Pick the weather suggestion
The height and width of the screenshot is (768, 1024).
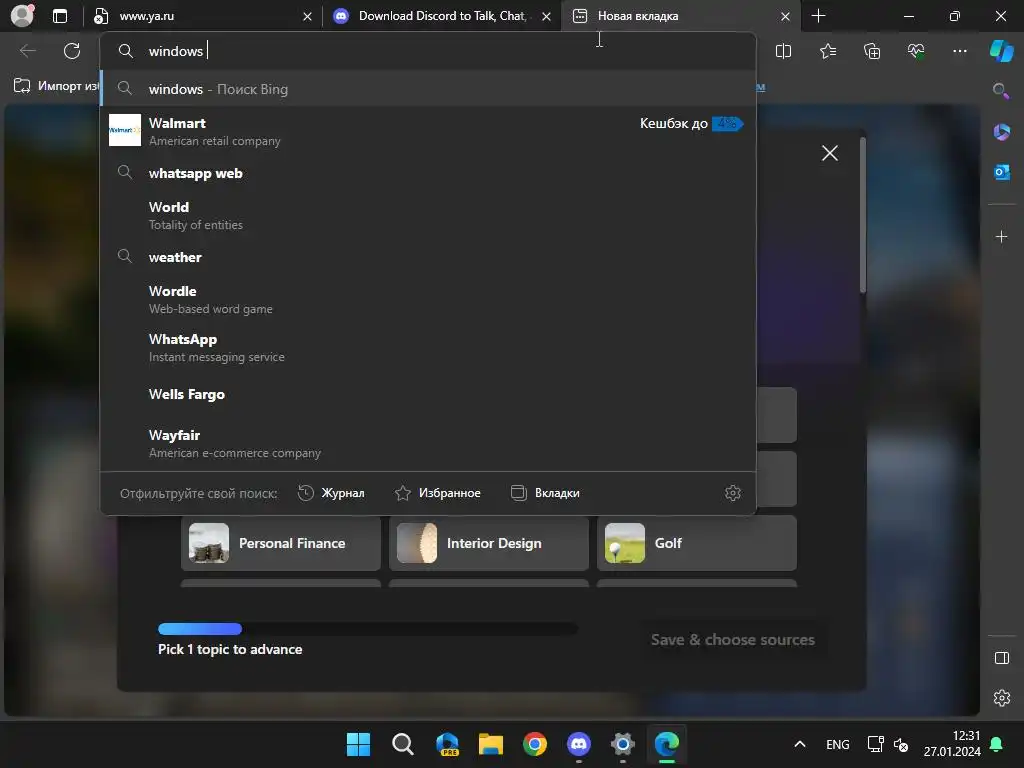[x=428, y=257]
